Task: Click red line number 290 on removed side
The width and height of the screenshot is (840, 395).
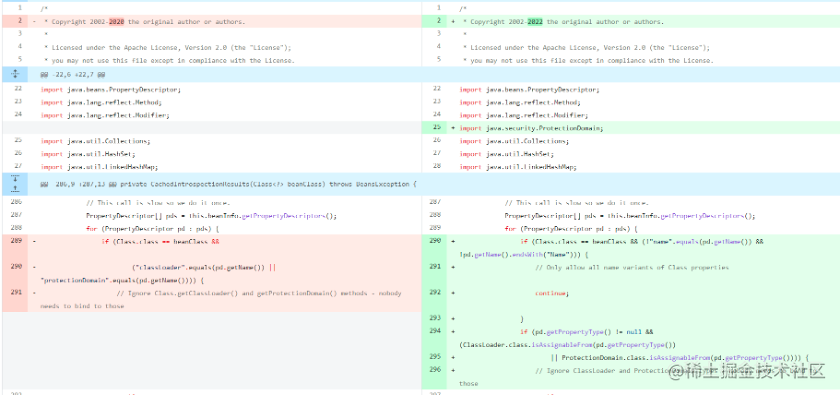Action: [17, 267]
